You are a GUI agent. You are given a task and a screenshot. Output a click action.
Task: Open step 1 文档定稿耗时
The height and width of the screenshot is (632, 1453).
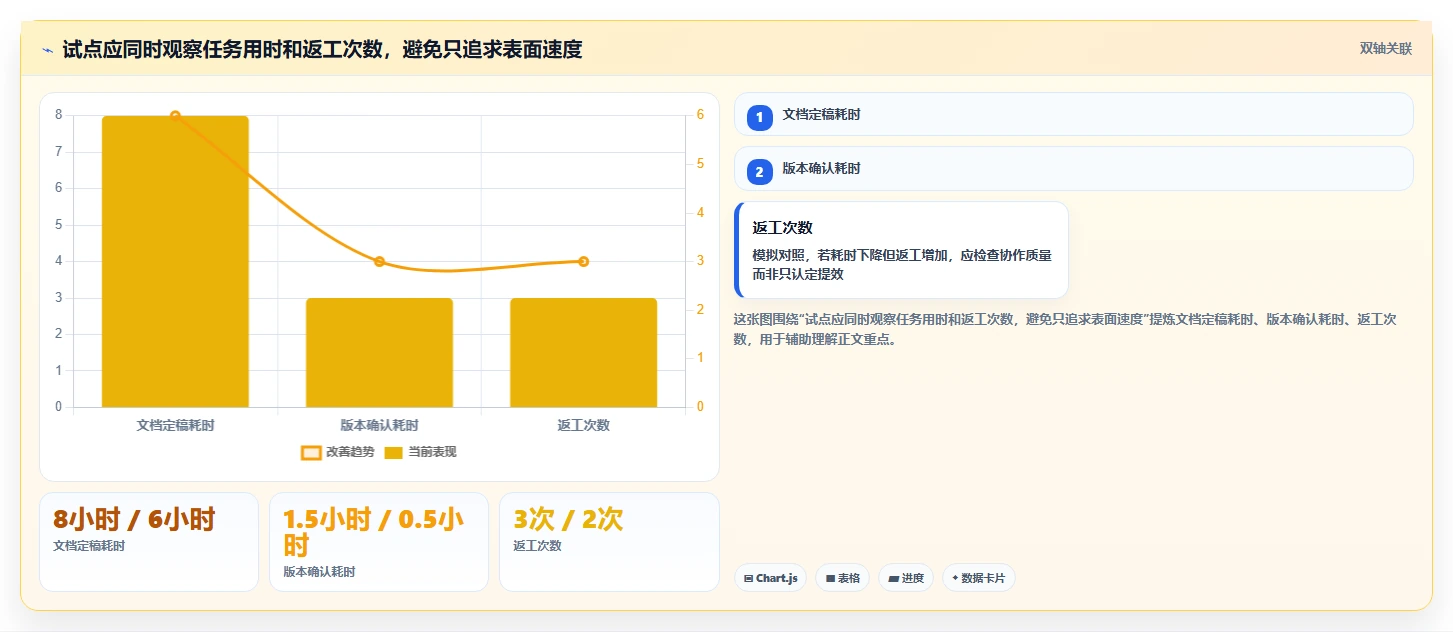tap(1073, 114)
